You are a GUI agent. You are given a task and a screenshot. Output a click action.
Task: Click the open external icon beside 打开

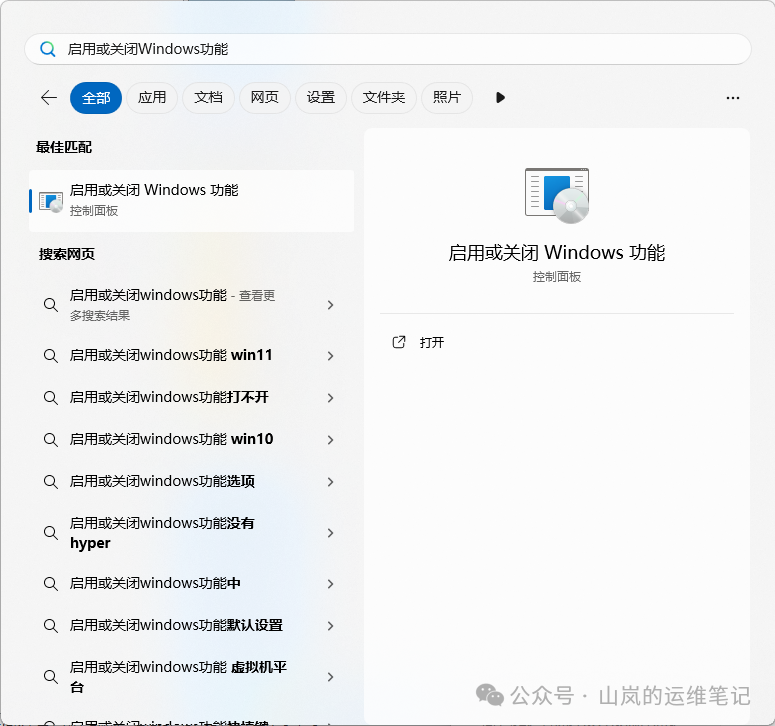point(399,342)
